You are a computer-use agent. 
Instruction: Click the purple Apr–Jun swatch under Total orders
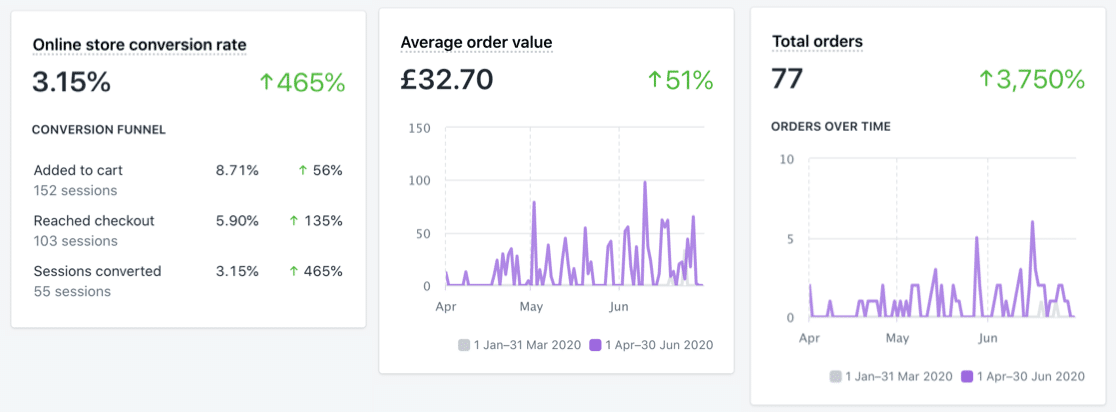(x=967, y=377)
